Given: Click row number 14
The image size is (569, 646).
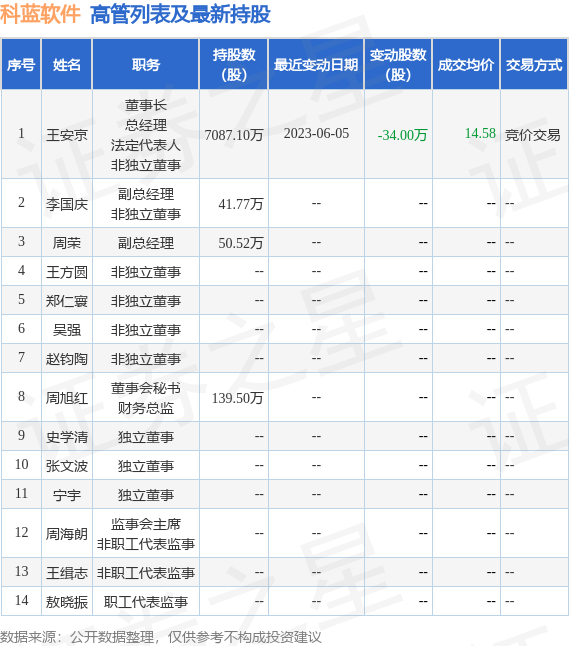Looking at the screenshot, I should pos(21,600).
